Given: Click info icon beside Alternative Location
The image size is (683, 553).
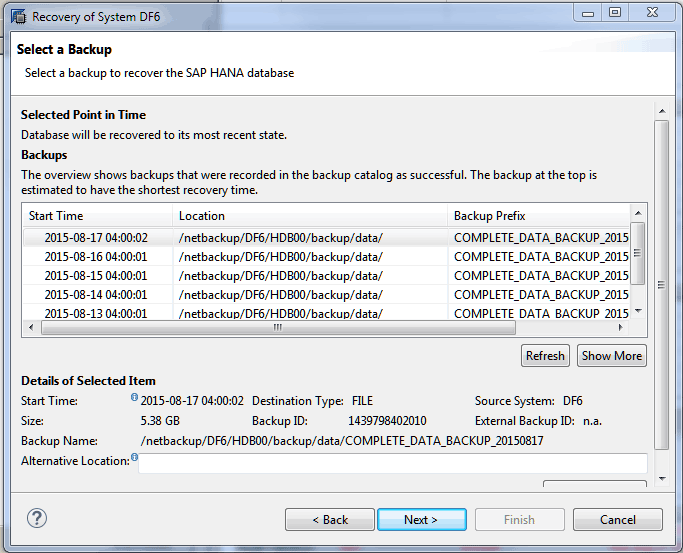Looking at the screenshot, I should pyautogui.click(x=135, y=457).
